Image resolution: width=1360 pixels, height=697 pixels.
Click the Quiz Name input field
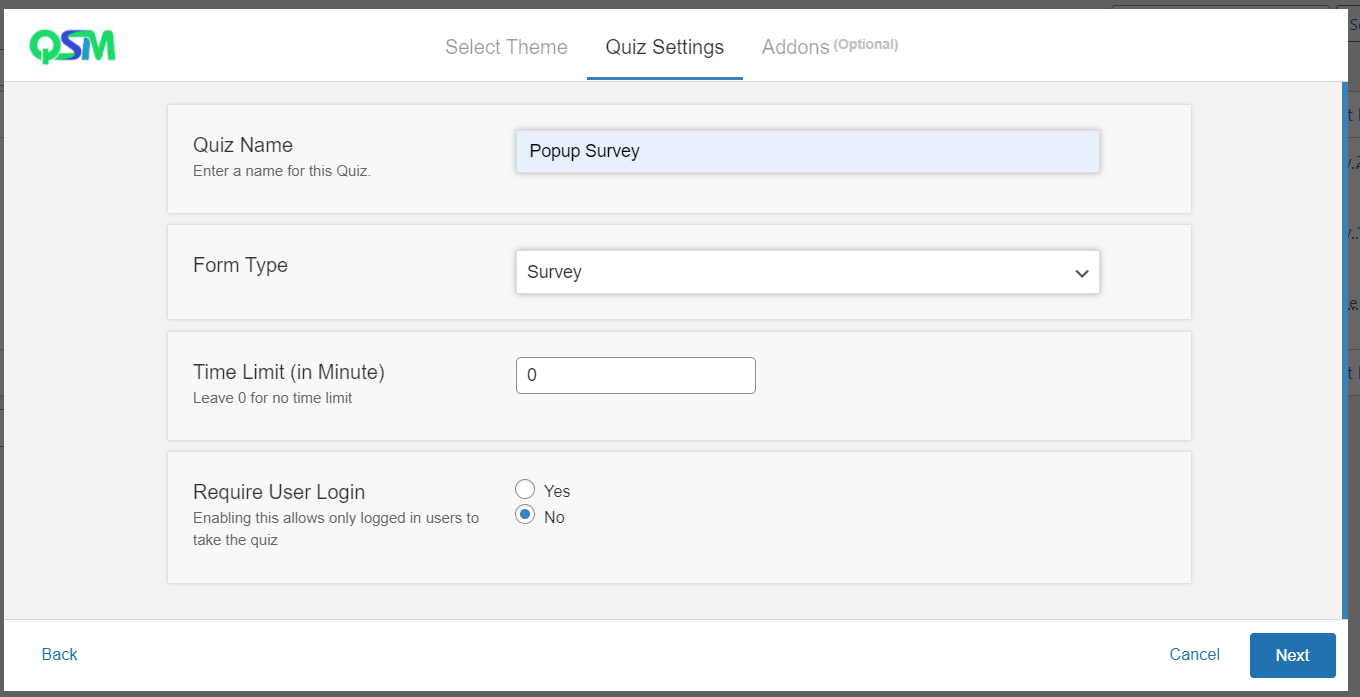click(808, 151)
